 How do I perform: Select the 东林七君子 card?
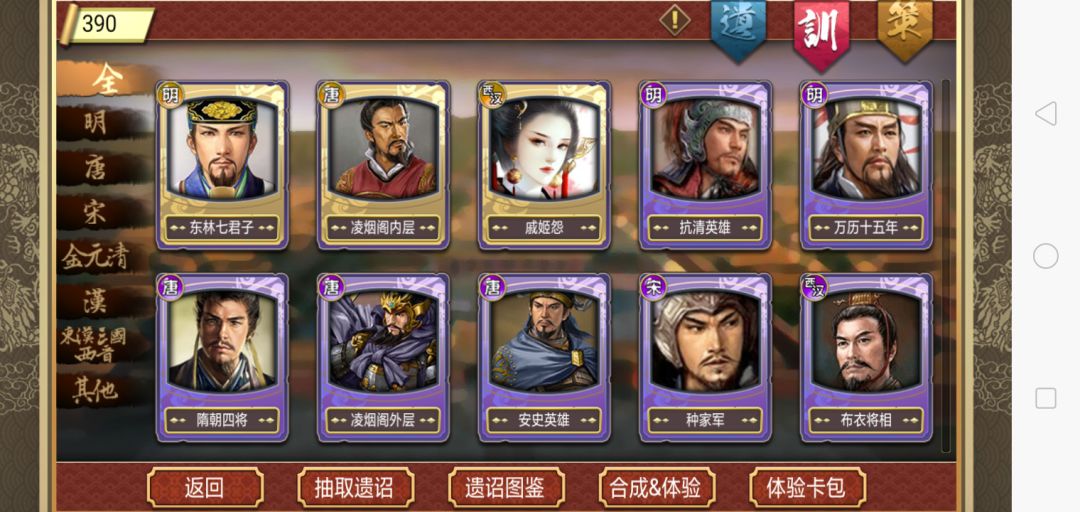(x=222, y=165)
